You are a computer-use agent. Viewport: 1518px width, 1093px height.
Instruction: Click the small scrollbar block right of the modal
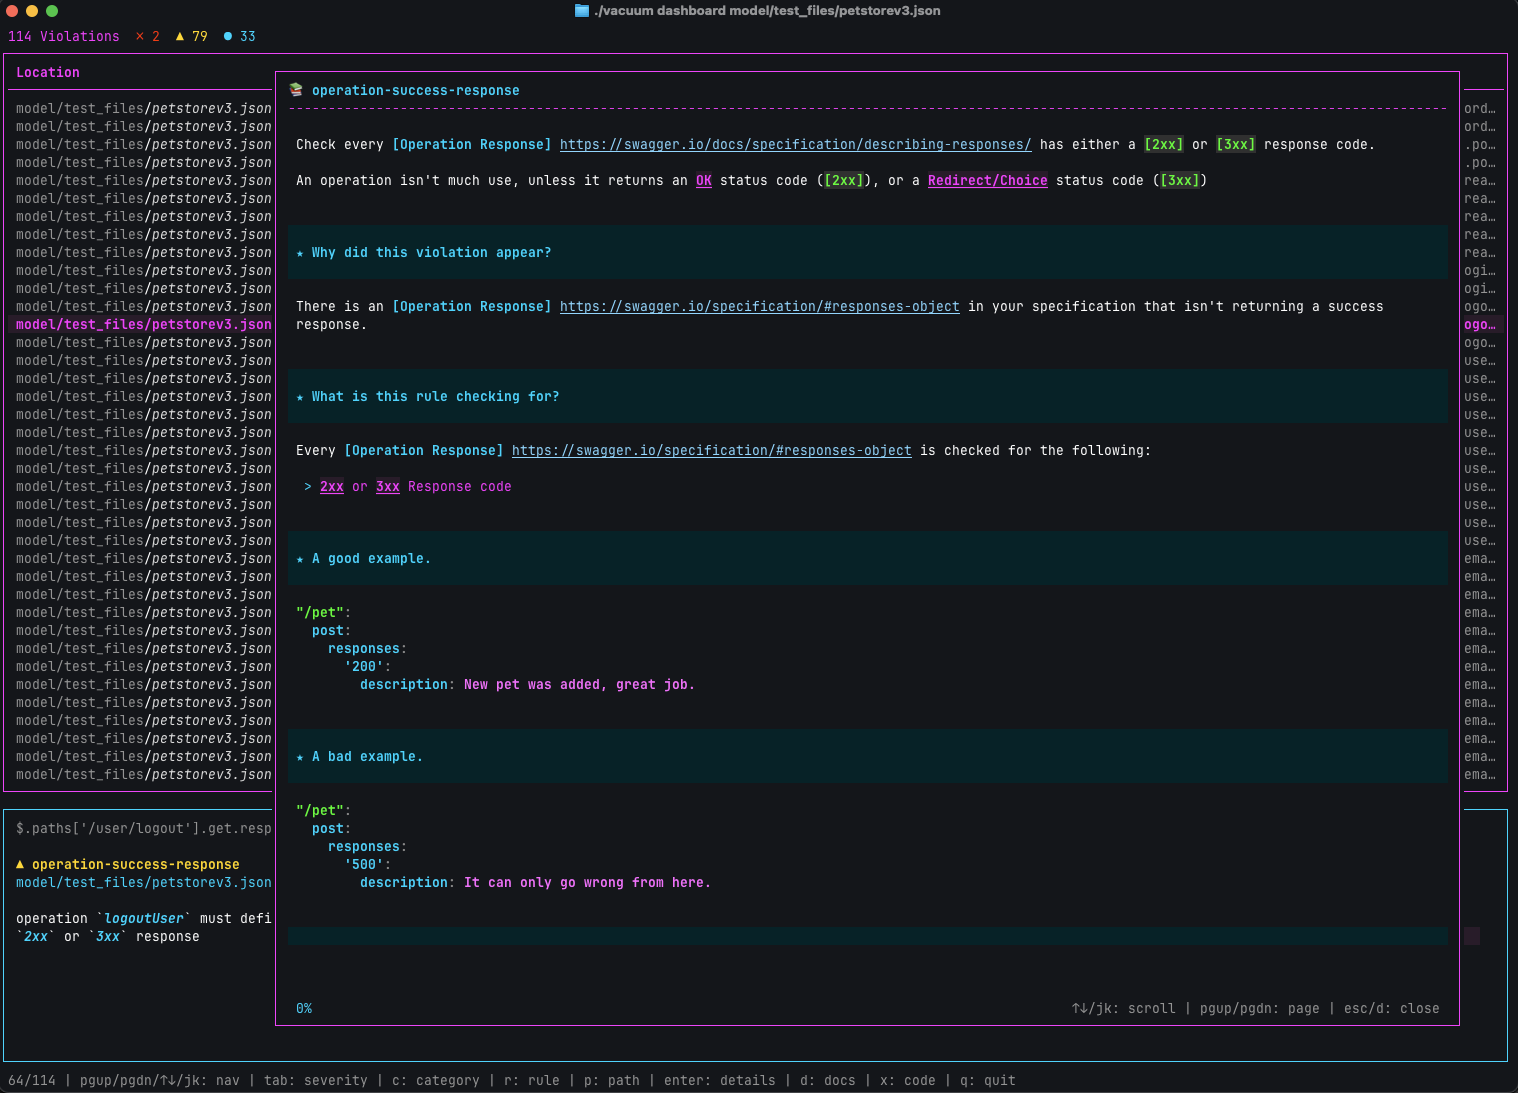[x=1472, y=936]
